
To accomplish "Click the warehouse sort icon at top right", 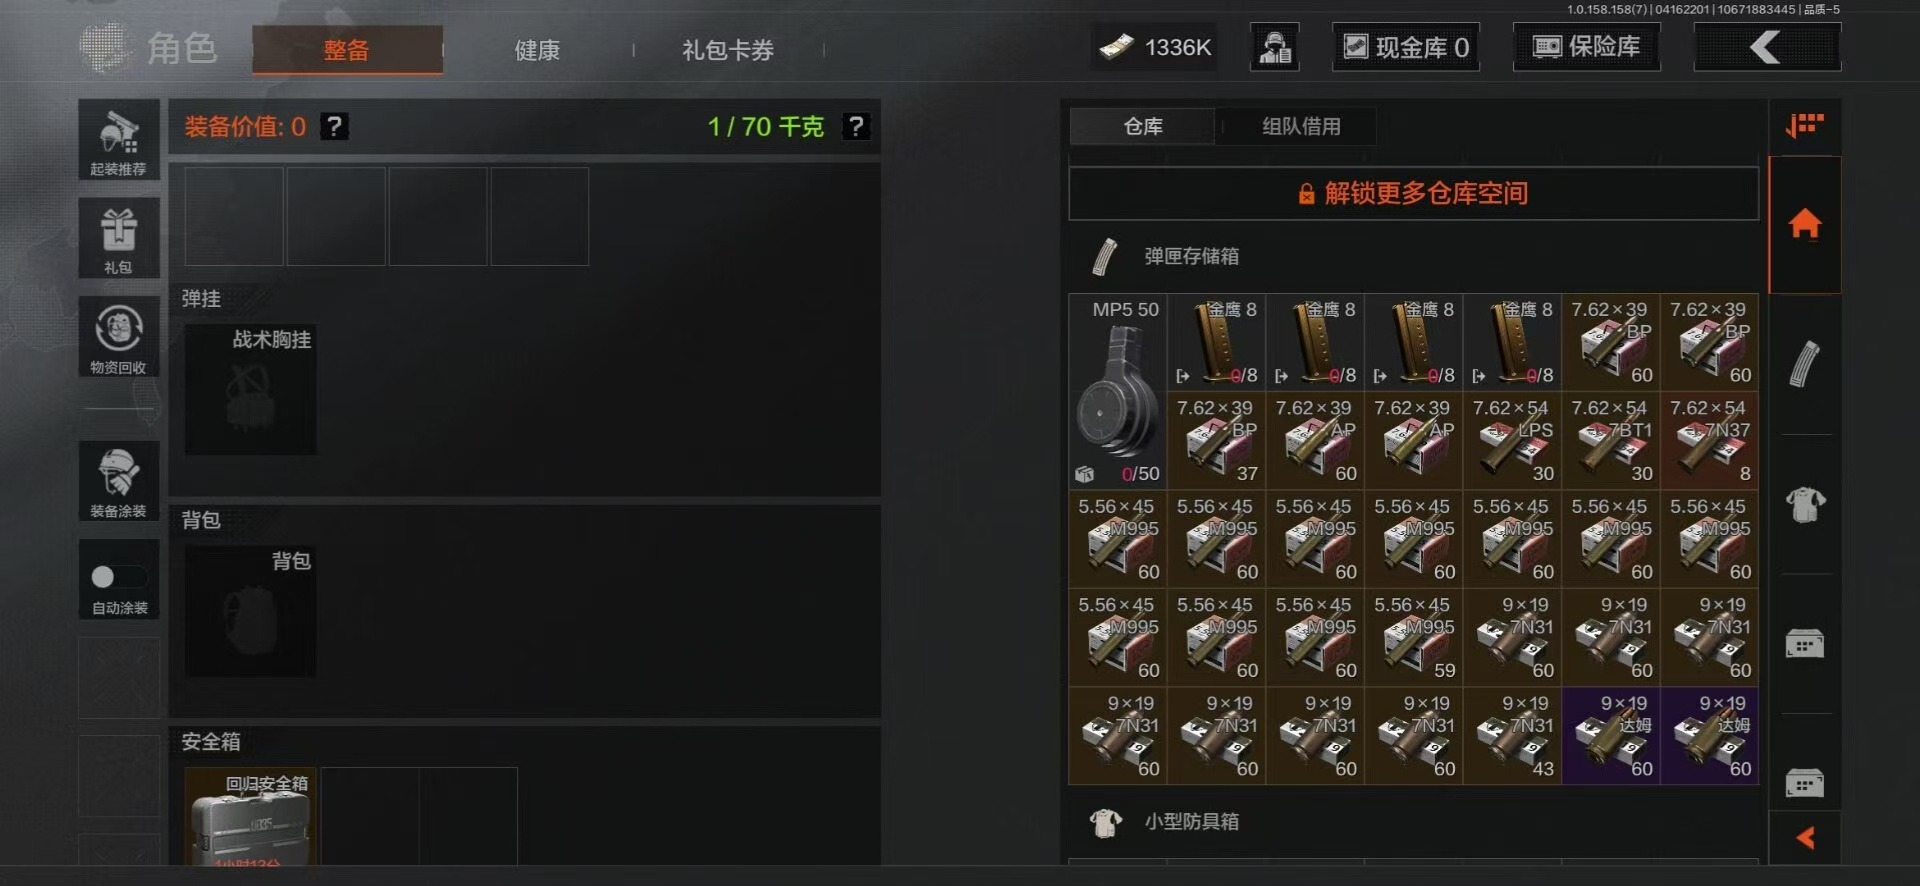I will click(1805, 126).
